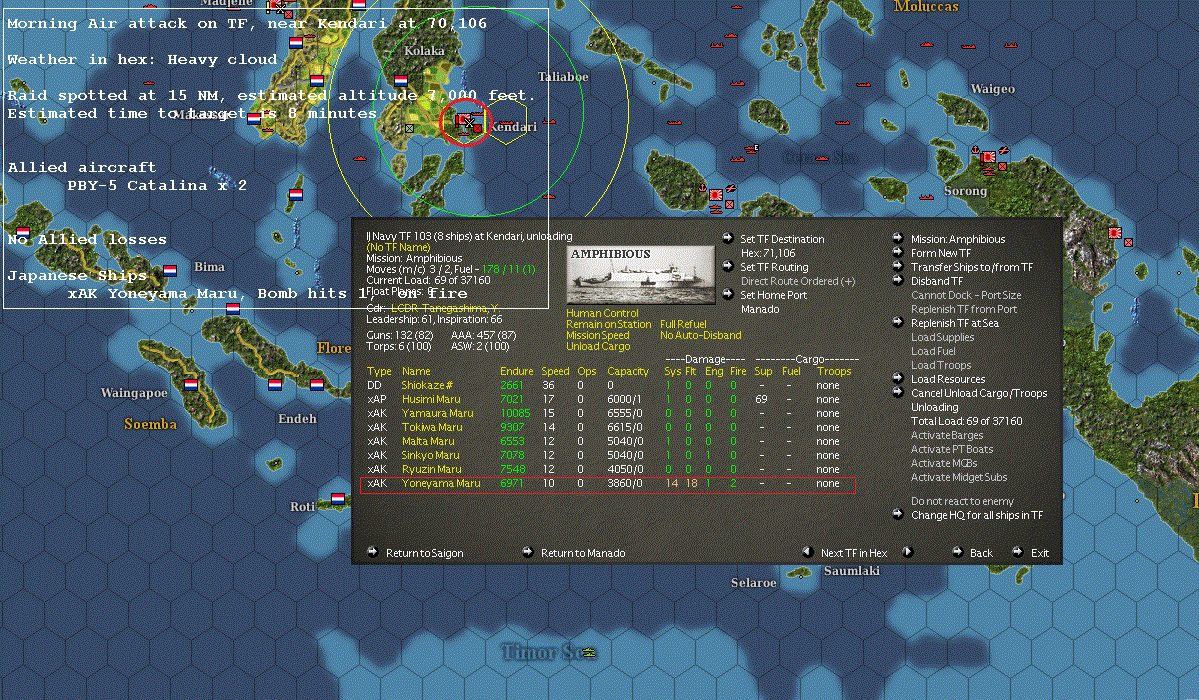Image resolution: width=1199 pixels, height=700 pixels.
Task: Select the Dutch flag base near Roti
Action: [x=337, y=499]
